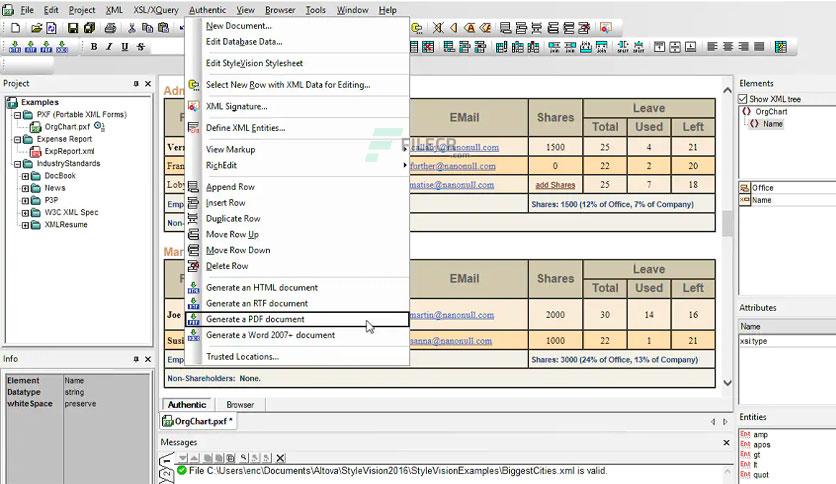This screenshot has height=484, width=836.
Task: Click the Show Large Markup icon
Action: click(x=469, y=28)
